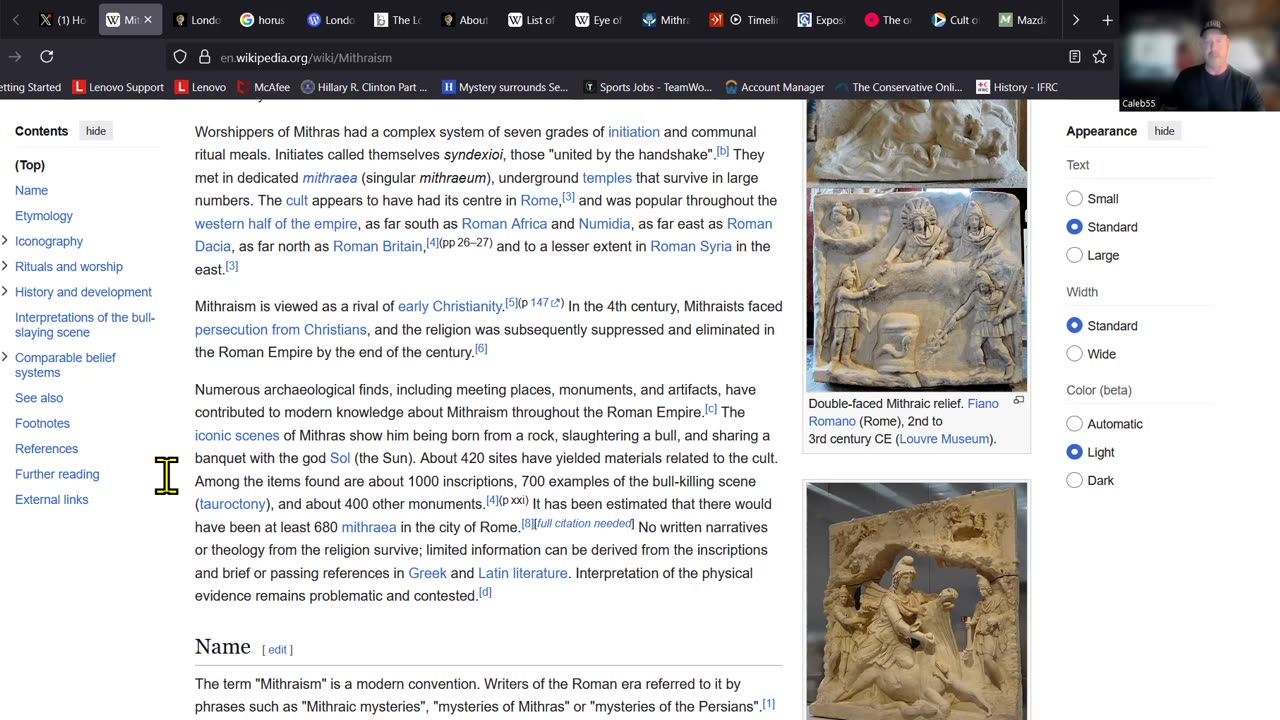Viewport: 1280px width, 720px height.
Task: Expand Rituals and worship contents section
Action: click(5, 267)
